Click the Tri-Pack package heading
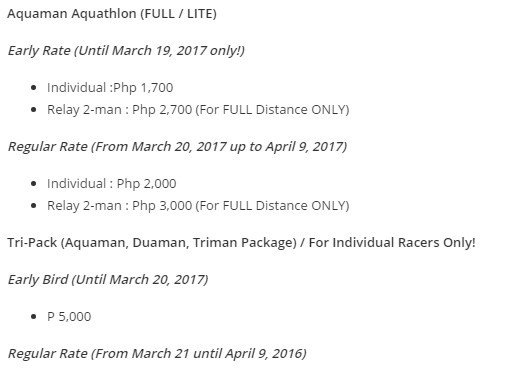 pos(241,243)
